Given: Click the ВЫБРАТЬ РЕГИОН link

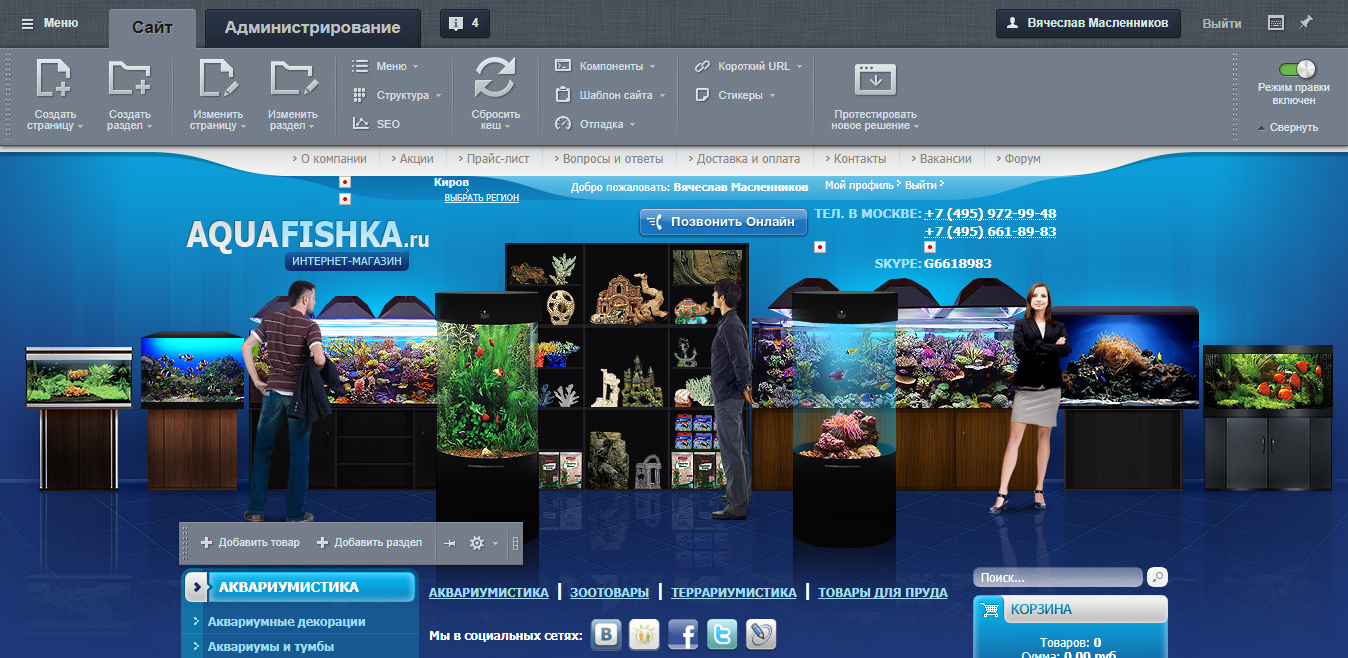Looking at the screenshot, I should 482,198.
